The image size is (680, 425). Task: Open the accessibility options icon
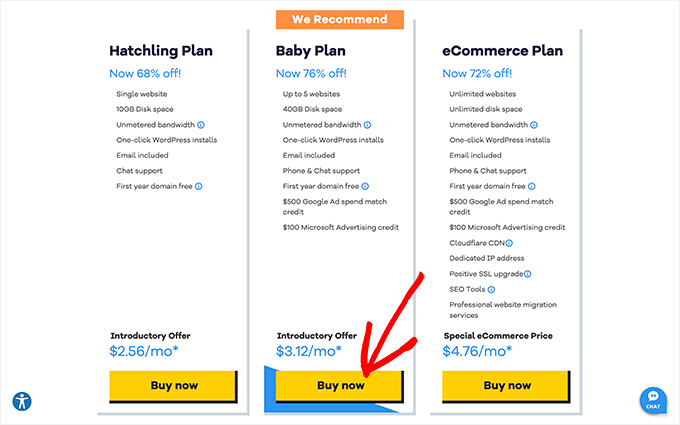point(22,401)
